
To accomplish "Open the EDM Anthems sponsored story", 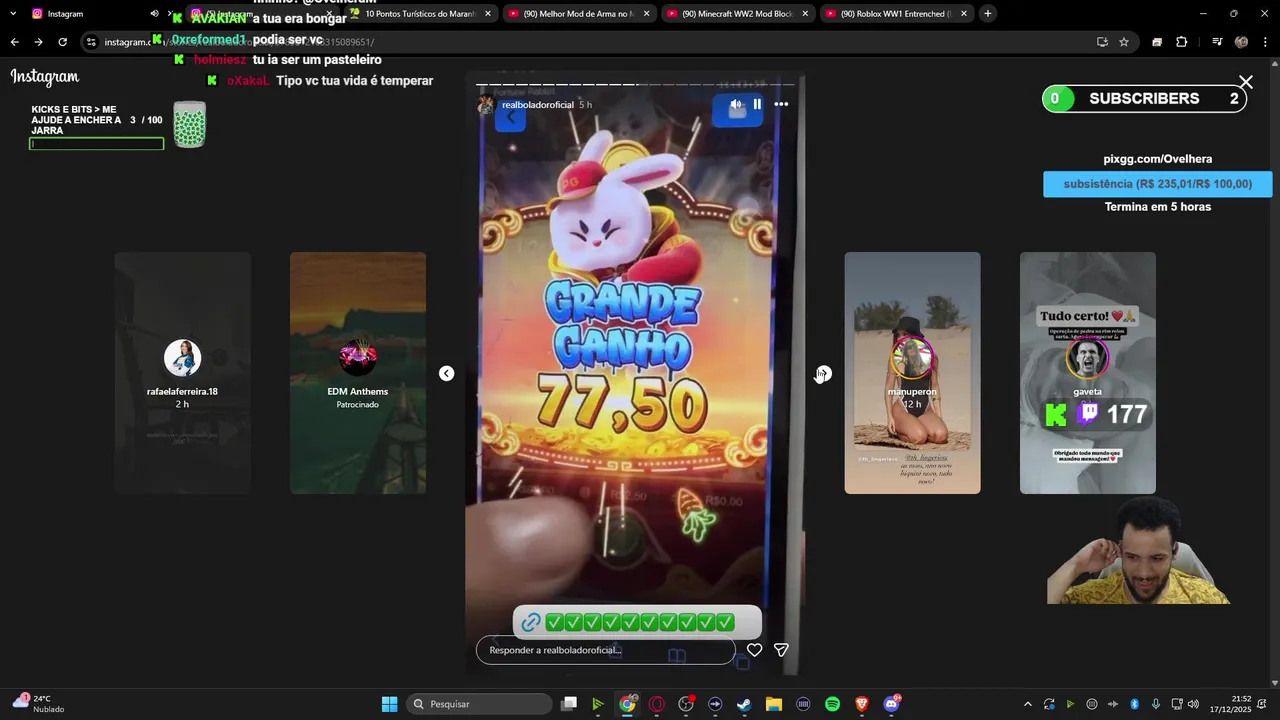I will [358, 373].
